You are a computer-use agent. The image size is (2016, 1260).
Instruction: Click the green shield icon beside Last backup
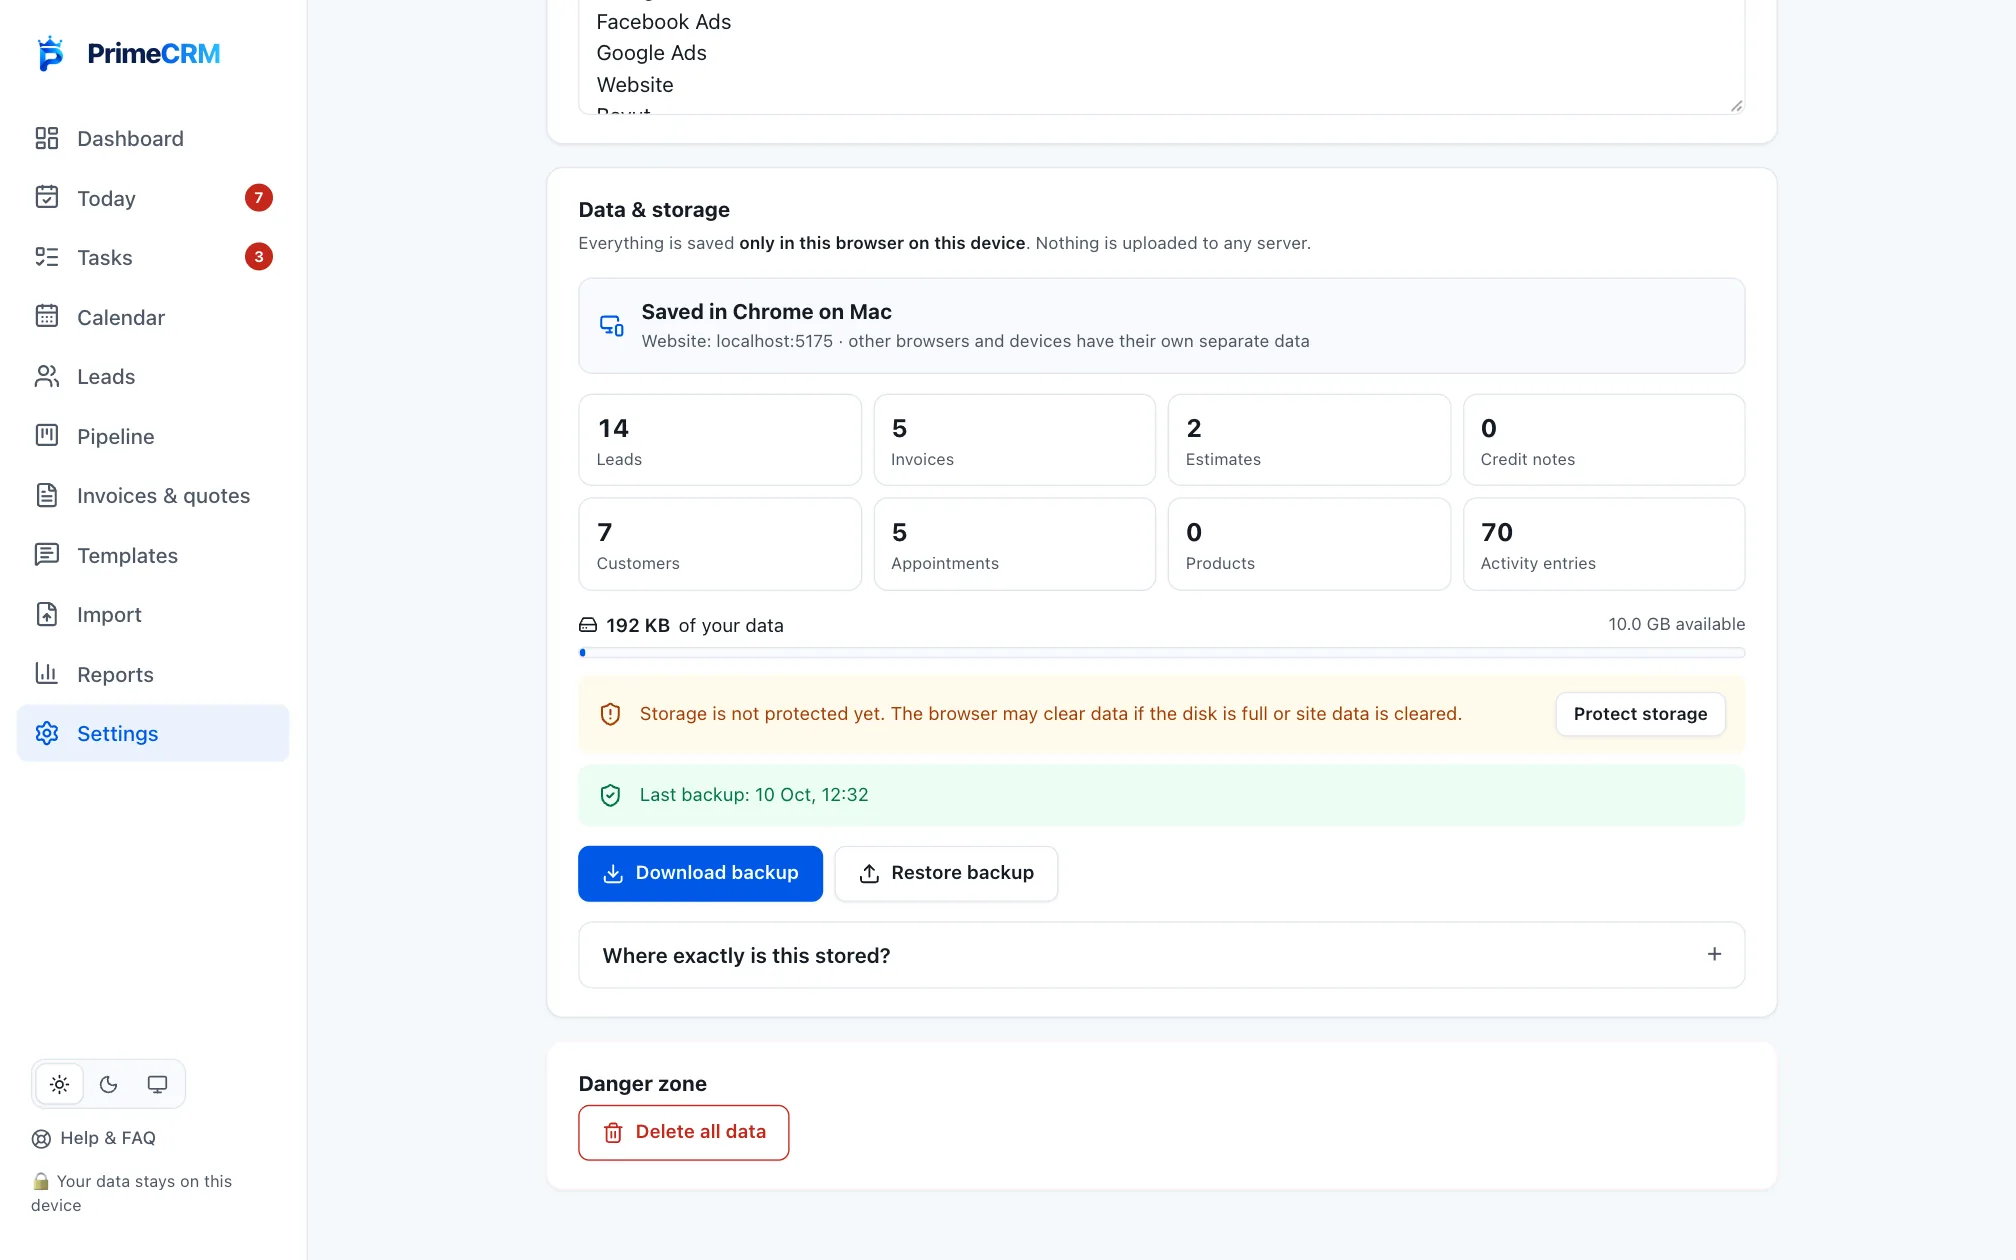[x=610, y=795]
